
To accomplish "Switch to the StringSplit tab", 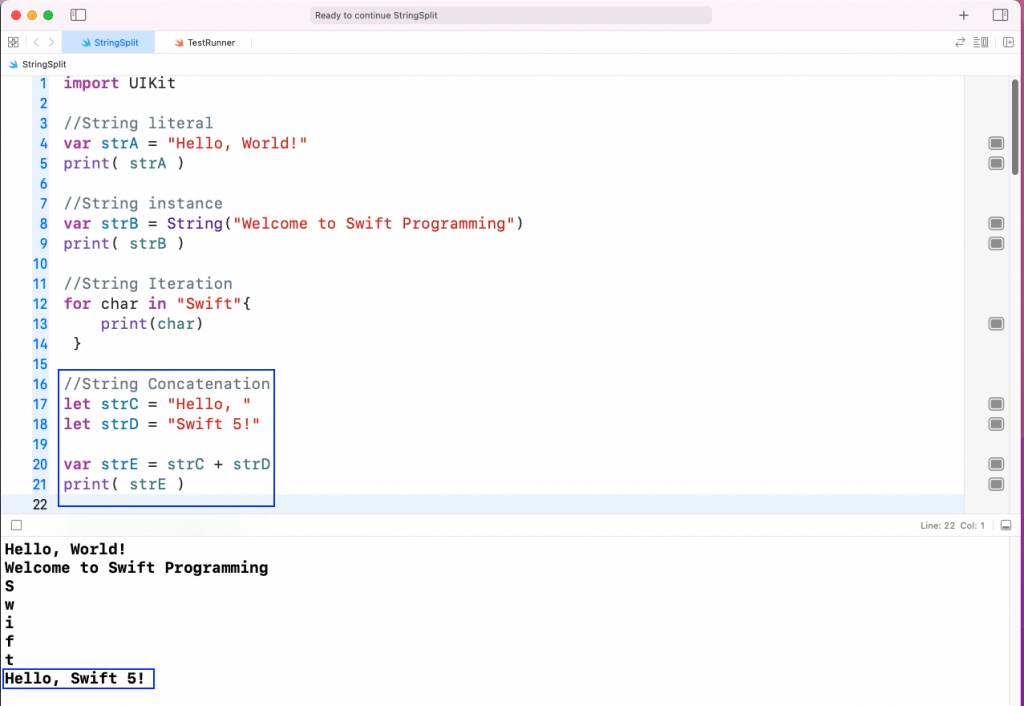I will (108, 43).
